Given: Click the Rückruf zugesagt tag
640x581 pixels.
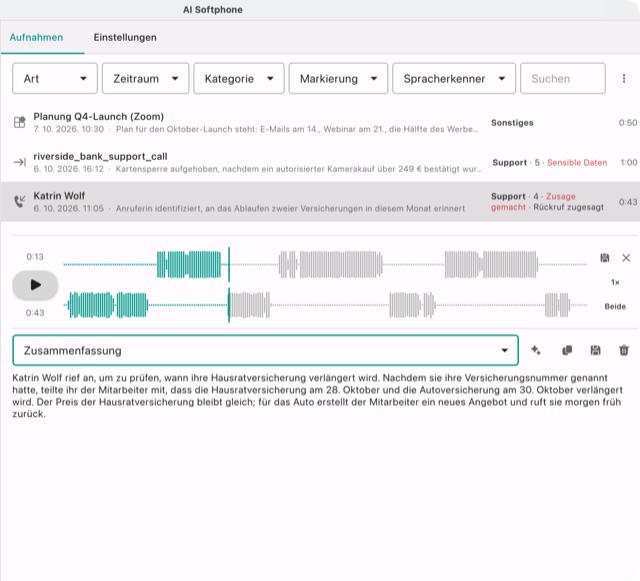Looking at the screenshot, I should (x=568, y=207).
